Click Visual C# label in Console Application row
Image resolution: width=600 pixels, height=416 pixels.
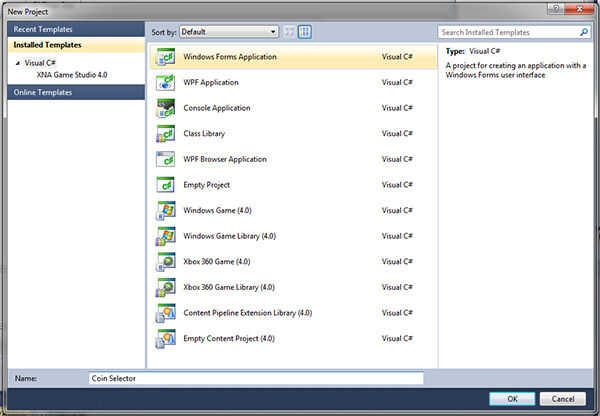(397, 108)
